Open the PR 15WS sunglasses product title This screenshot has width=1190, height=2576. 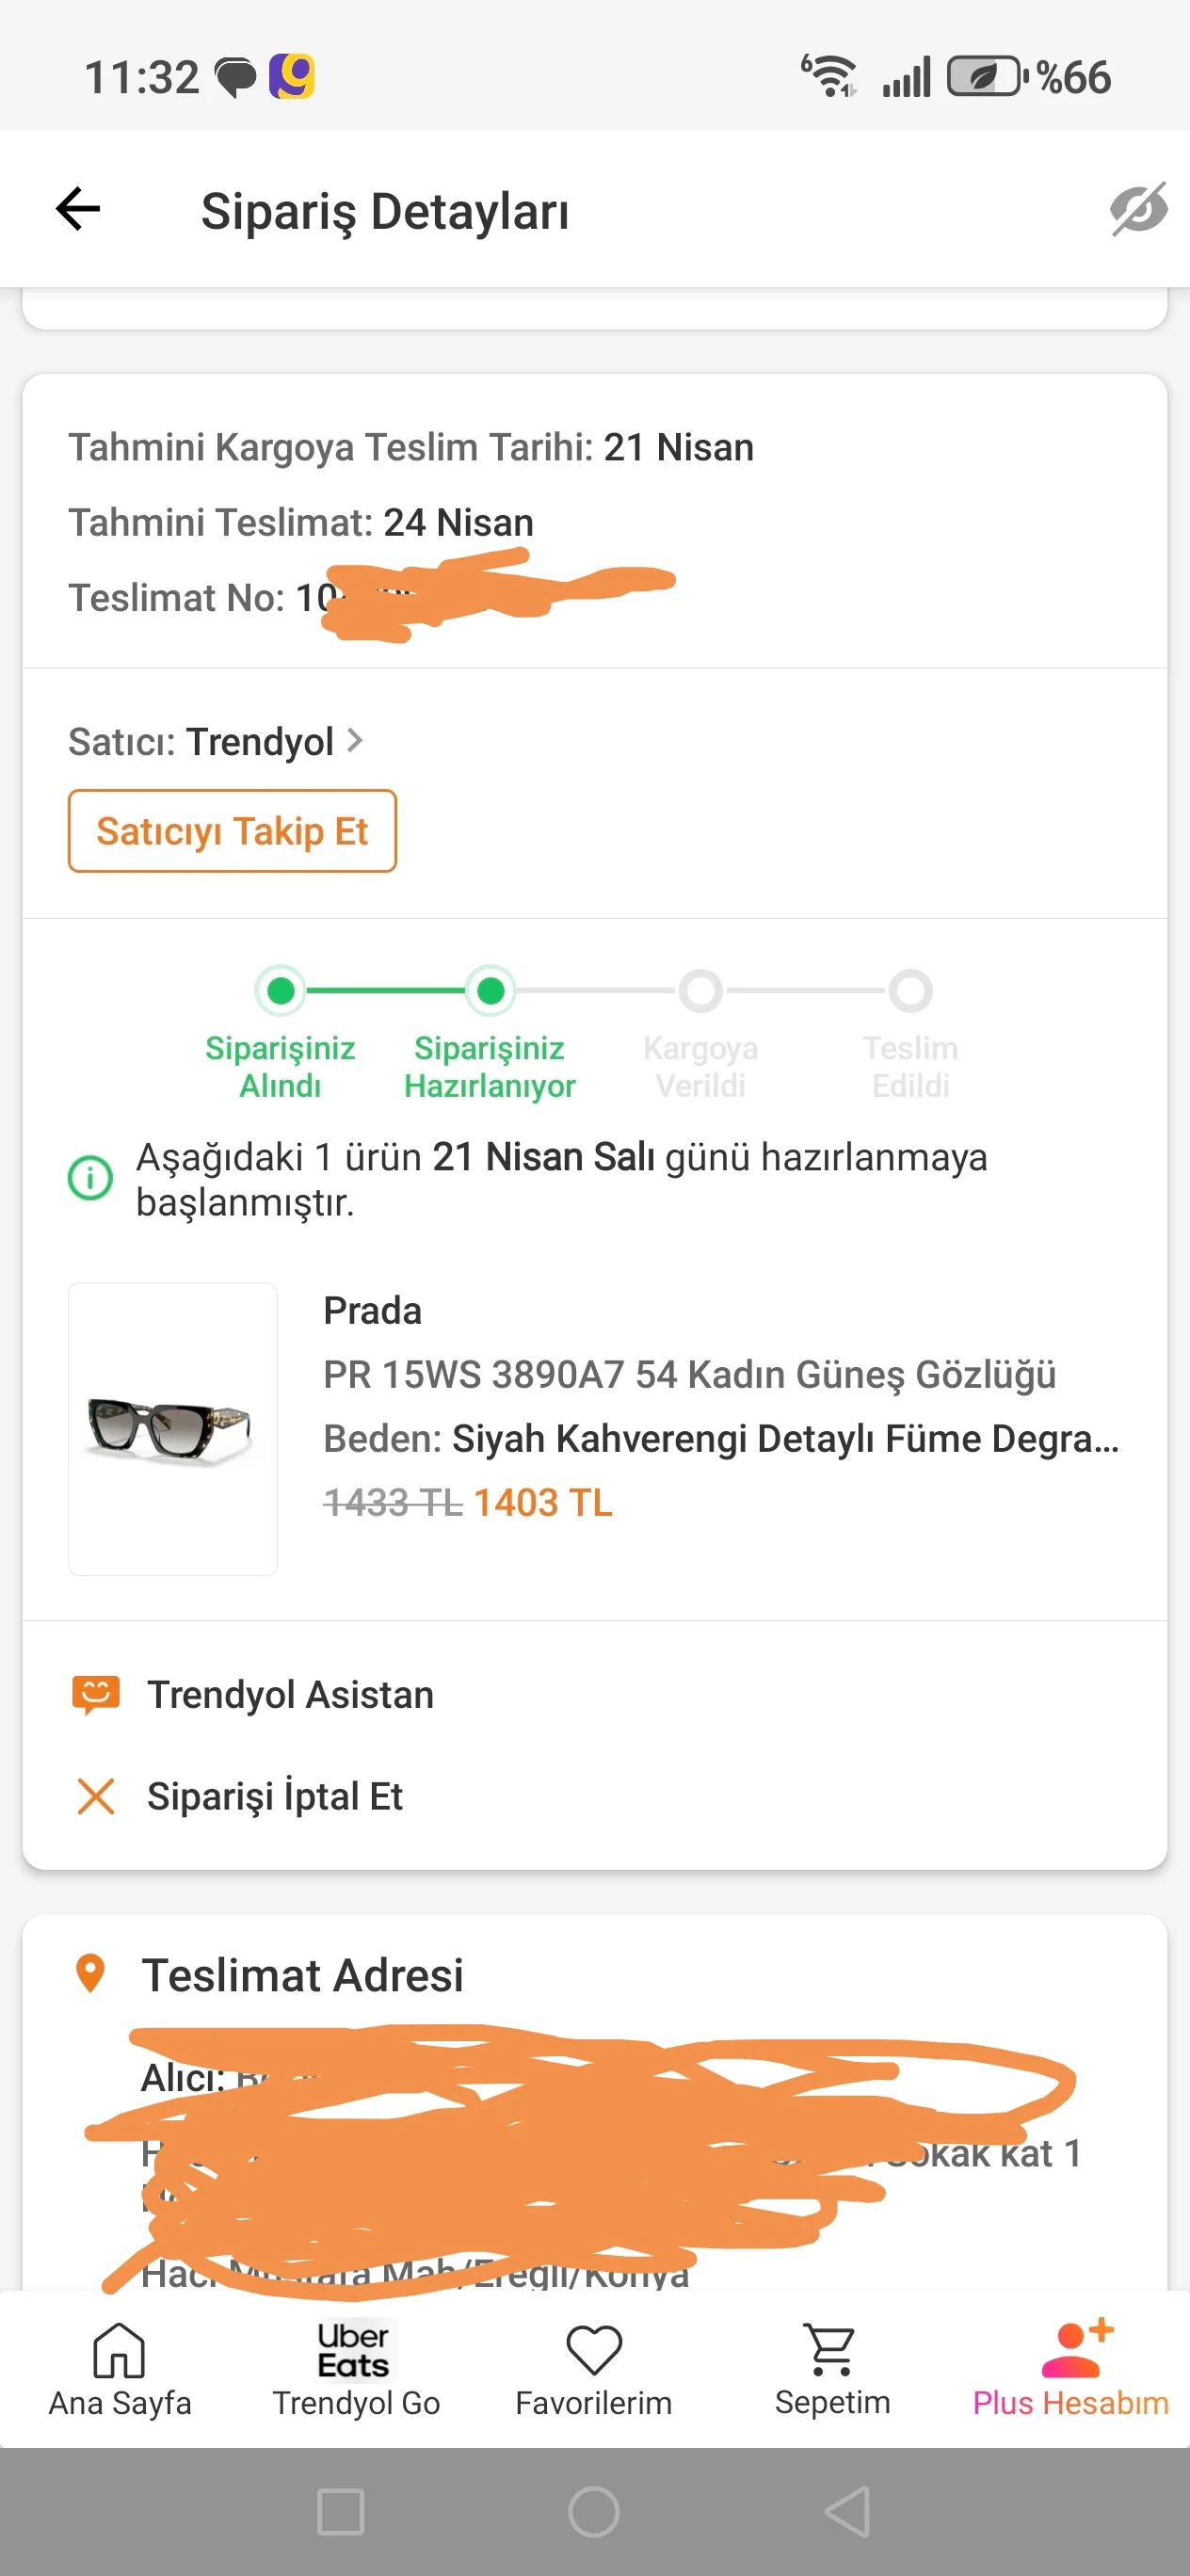(689, 1374)
